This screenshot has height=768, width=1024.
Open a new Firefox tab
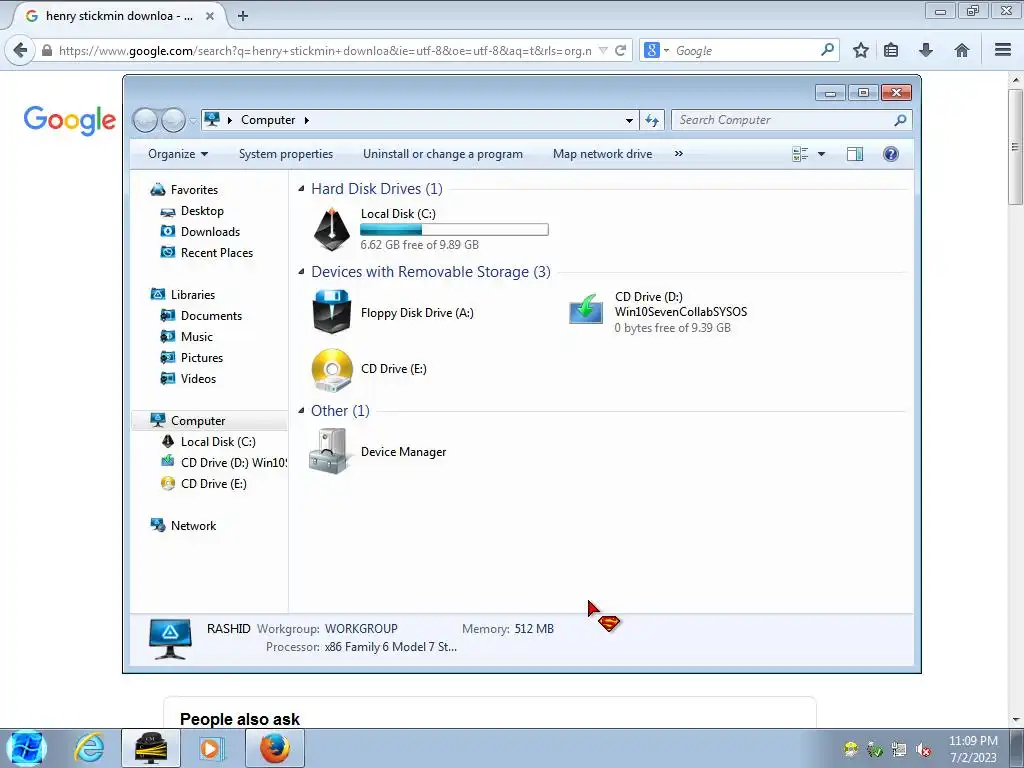click(243, 16)
